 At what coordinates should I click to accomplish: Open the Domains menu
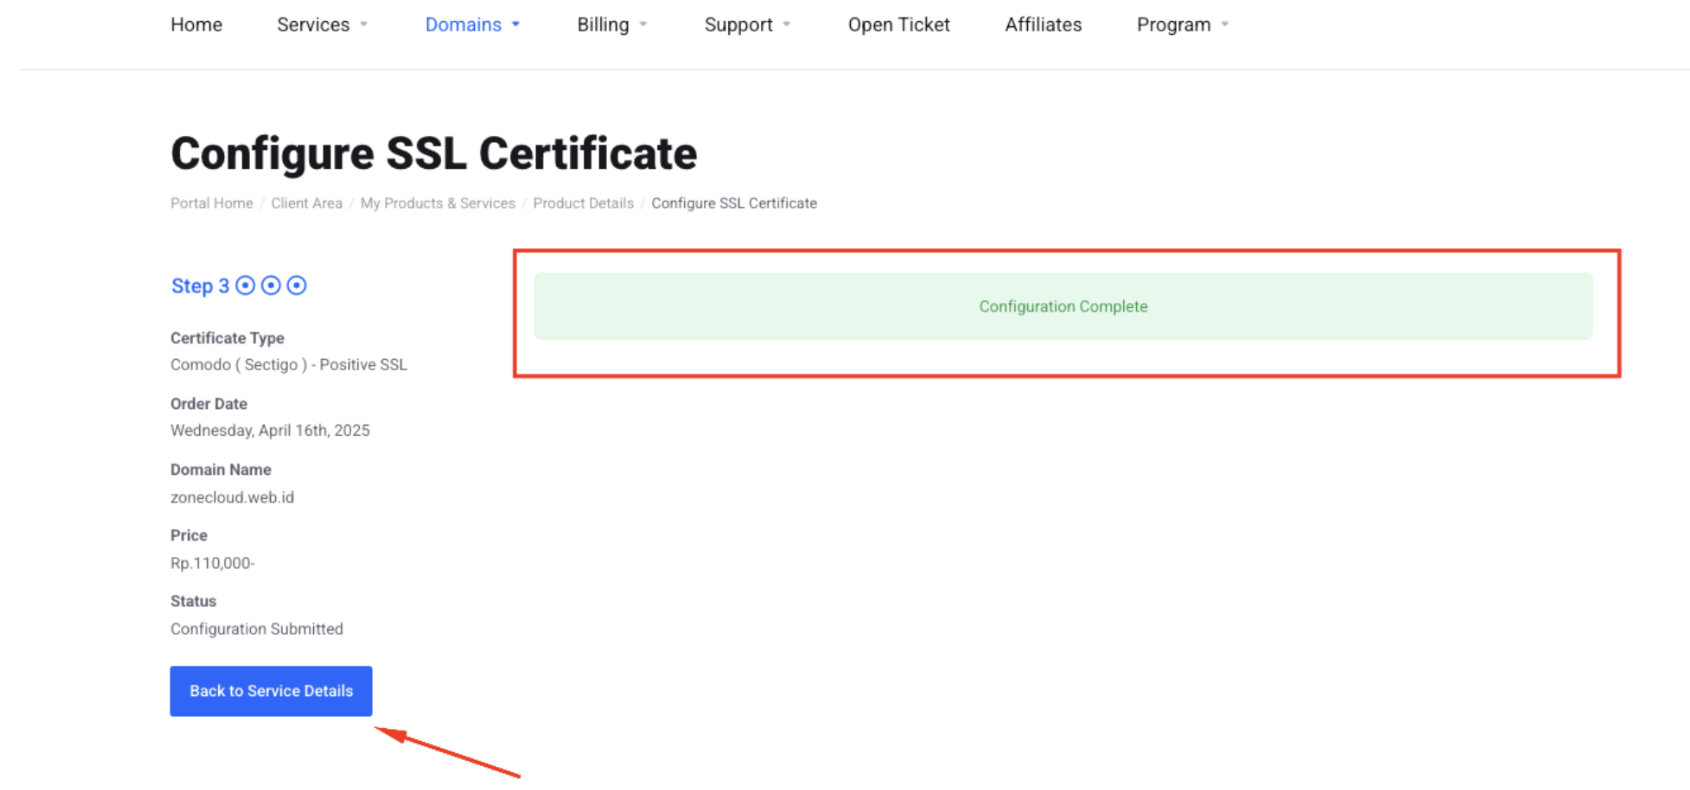463,25
